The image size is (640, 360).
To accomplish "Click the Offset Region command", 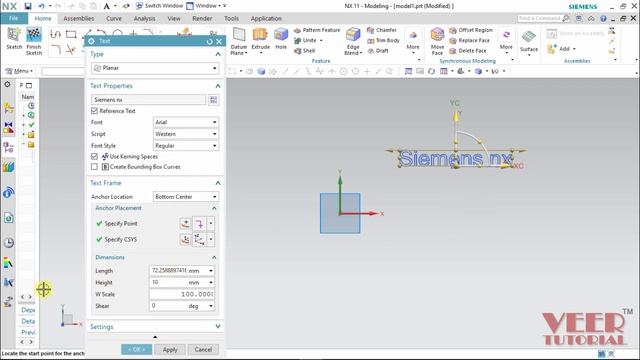I will pyautogui.click(x=471, y=30).
